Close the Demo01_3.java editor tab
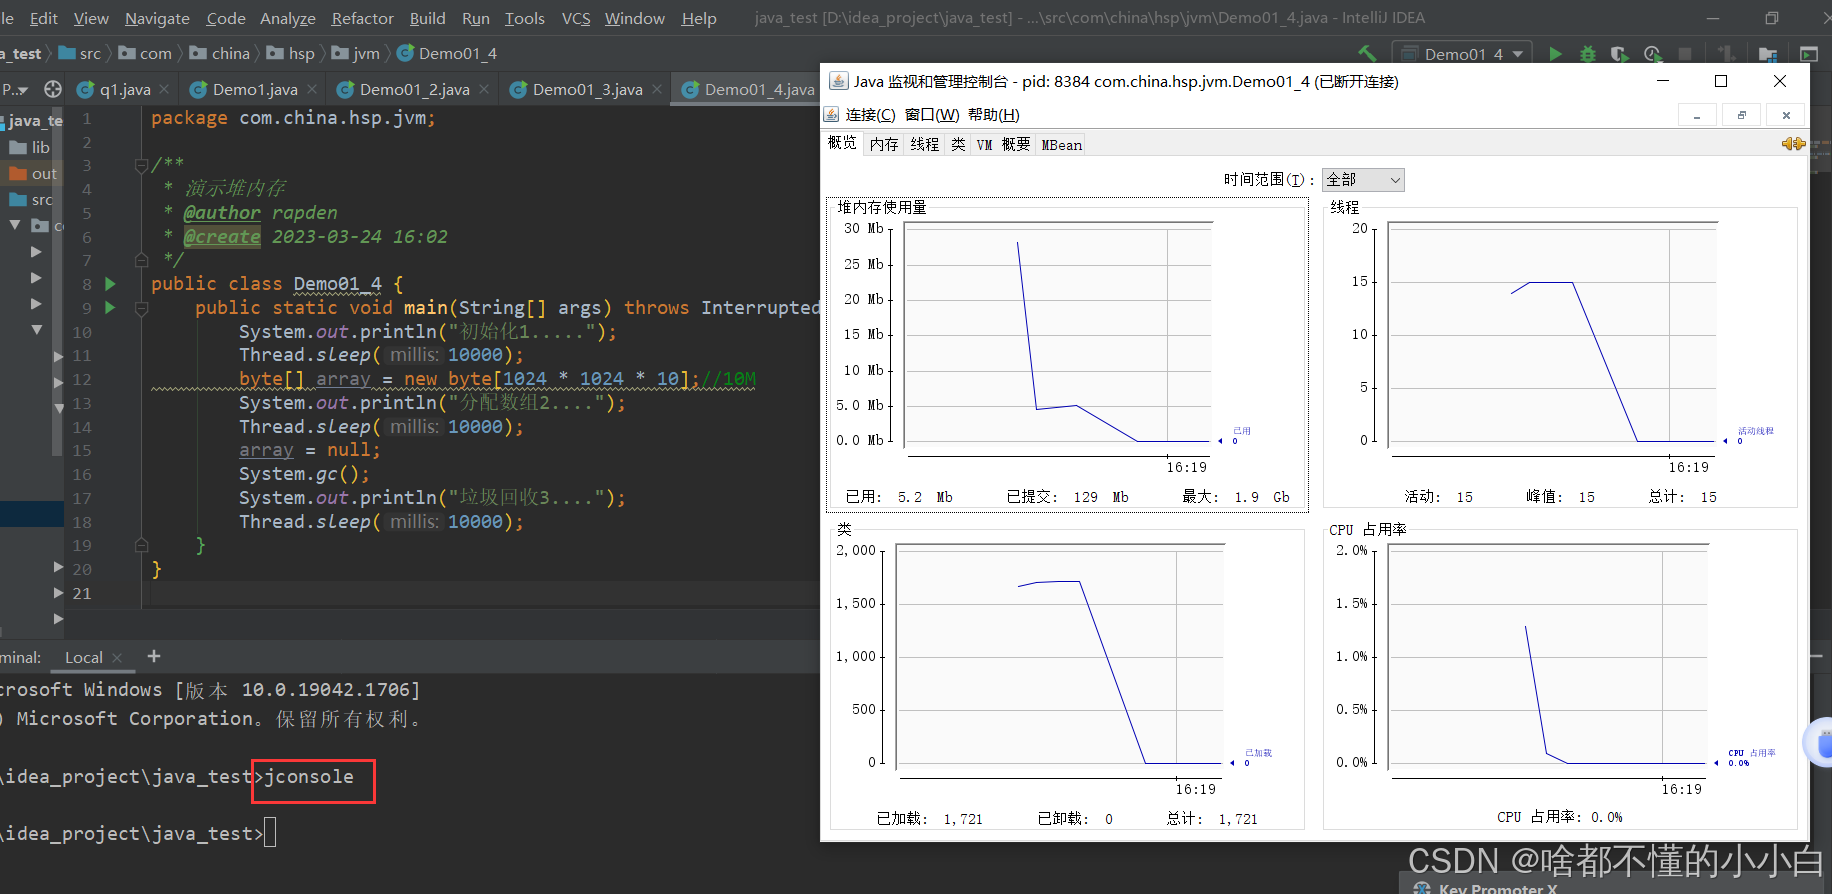Screen dimensions: 1832x894 pyautogui.click(x=657, y=89)
